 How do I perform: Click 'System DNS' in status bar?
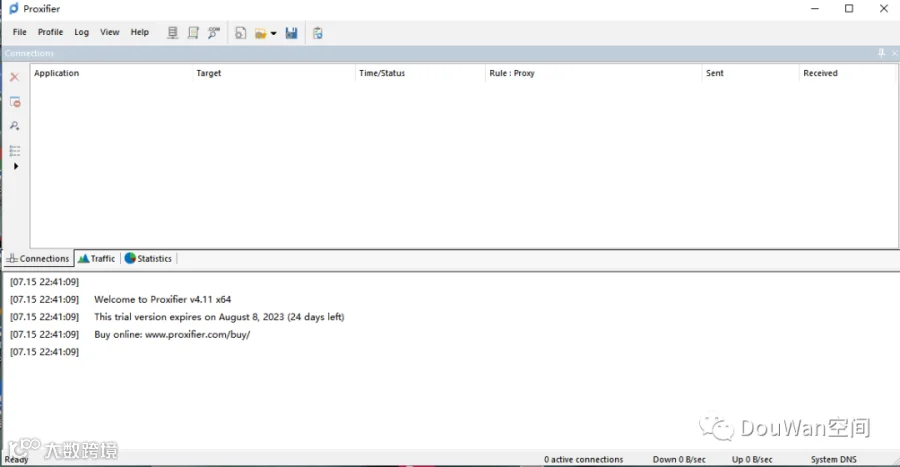click(833, 460)
